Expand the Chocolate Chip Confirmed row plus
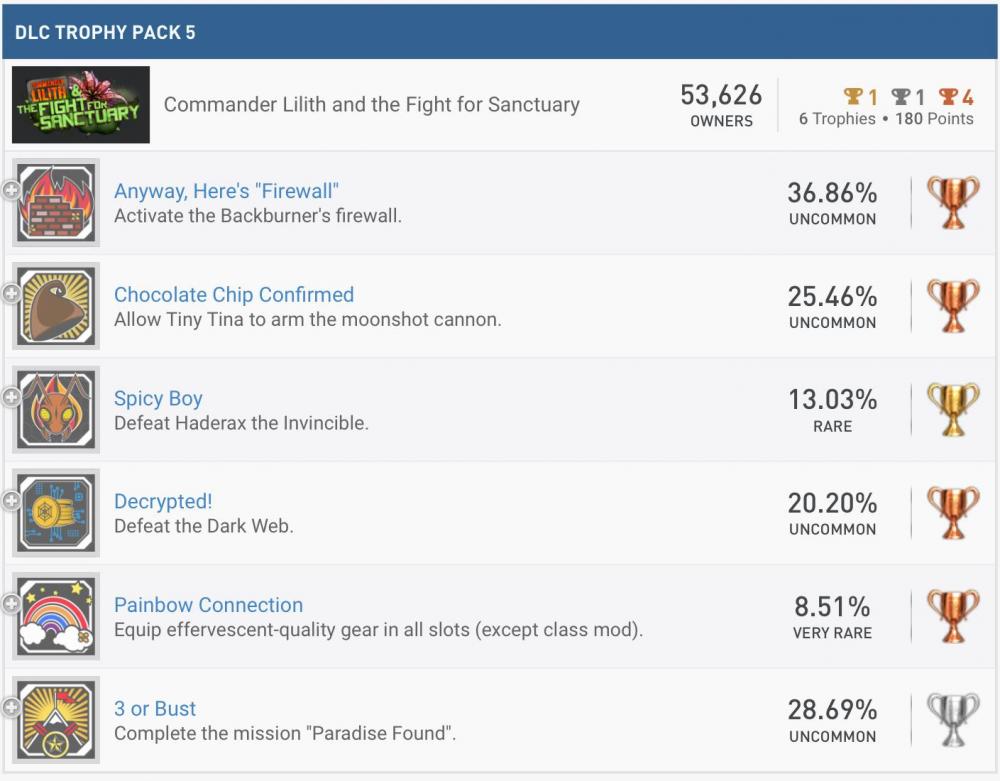The width and height of the screenshot is (1000, 781). click(x=11, y=293)
